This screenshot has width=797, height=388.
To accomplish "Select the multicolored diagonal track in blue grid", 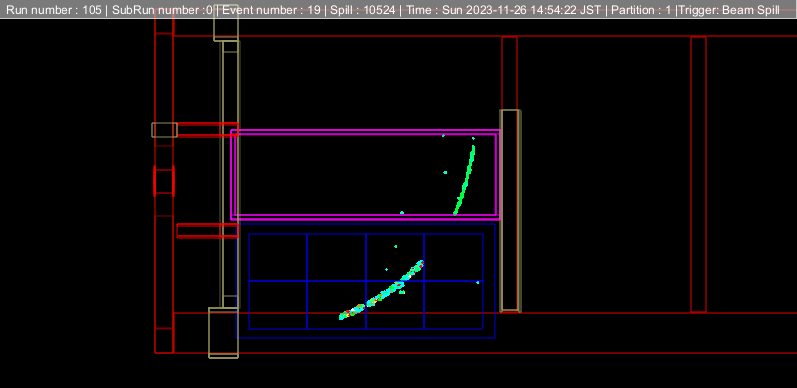I will [382, 290].
